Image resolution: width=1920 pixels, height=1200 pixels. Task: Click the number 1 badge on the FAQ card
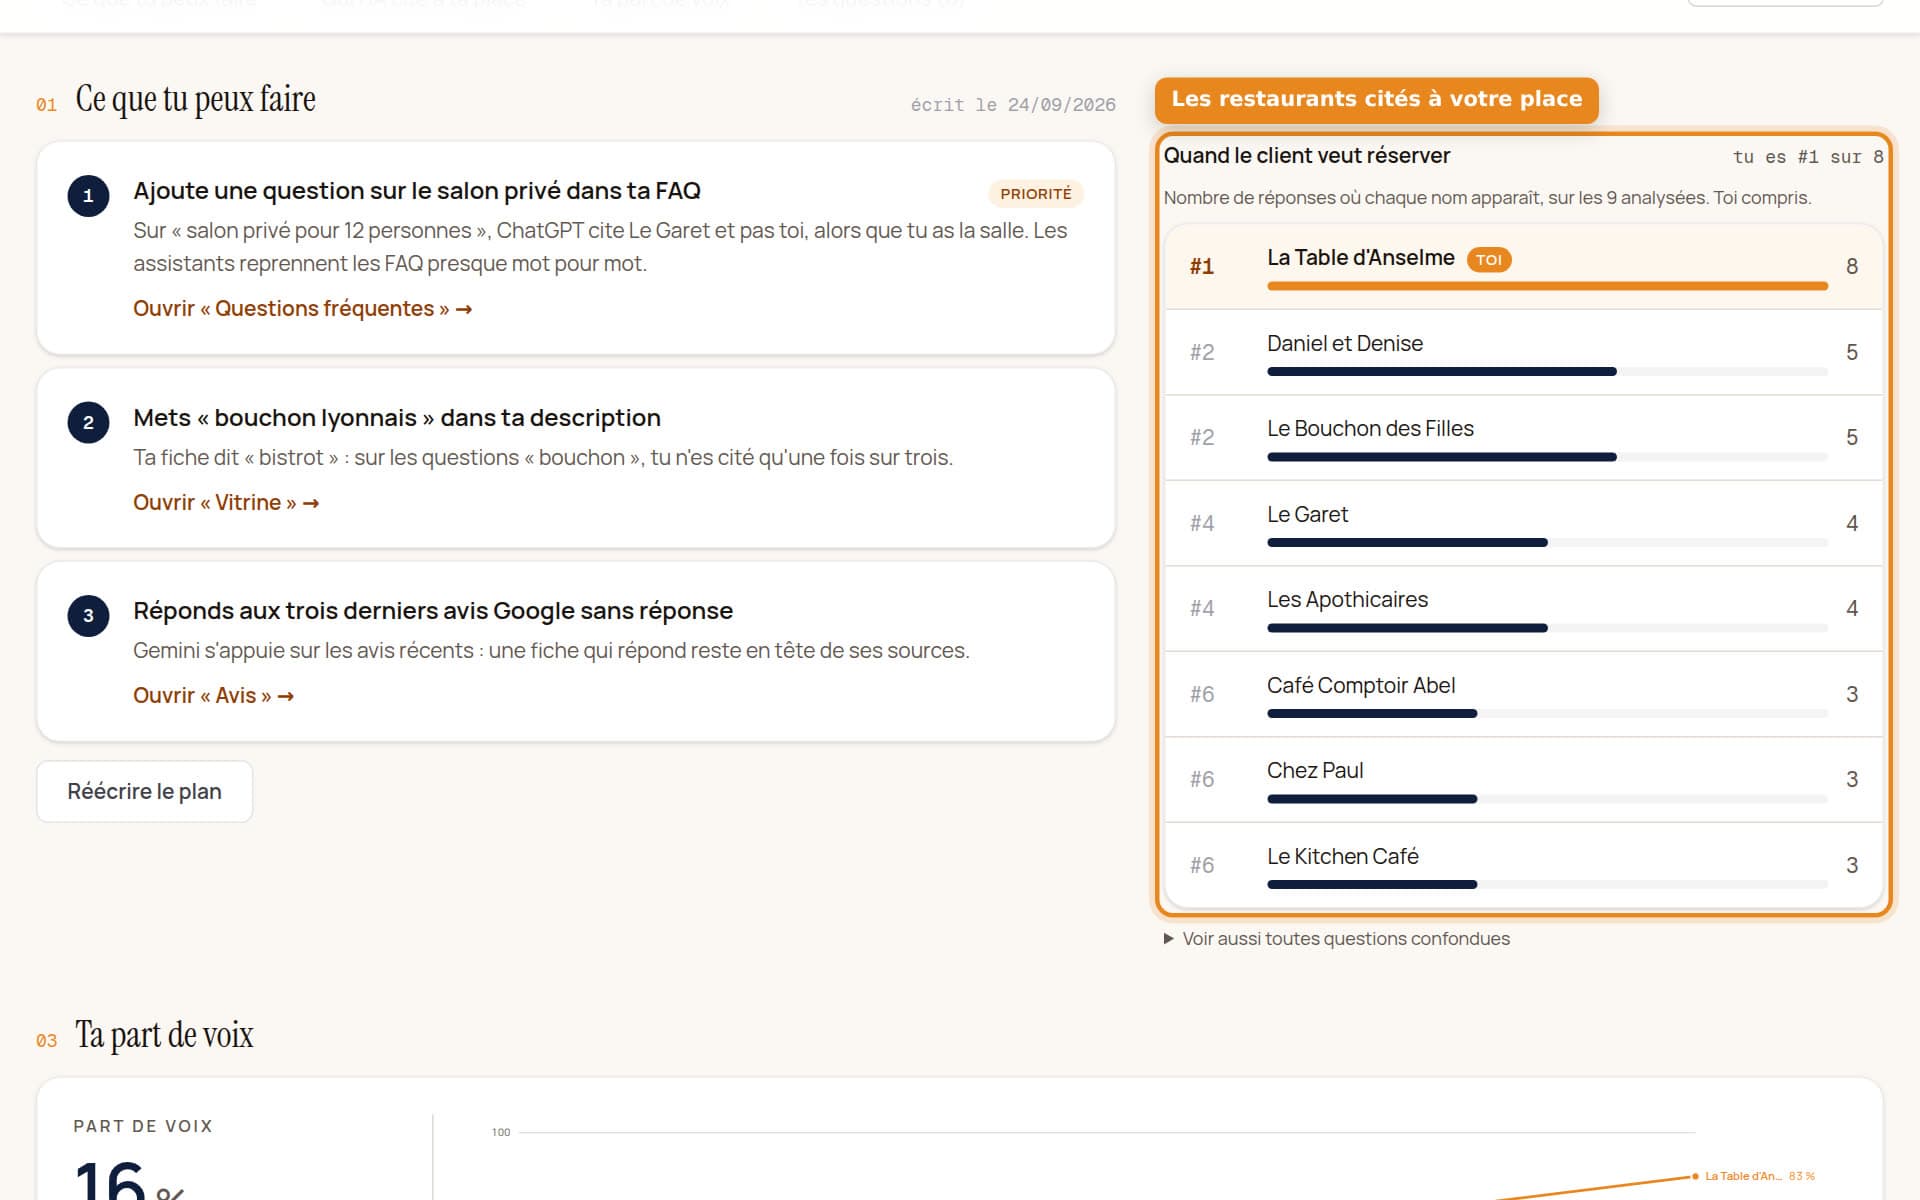(x=88, y=195)
